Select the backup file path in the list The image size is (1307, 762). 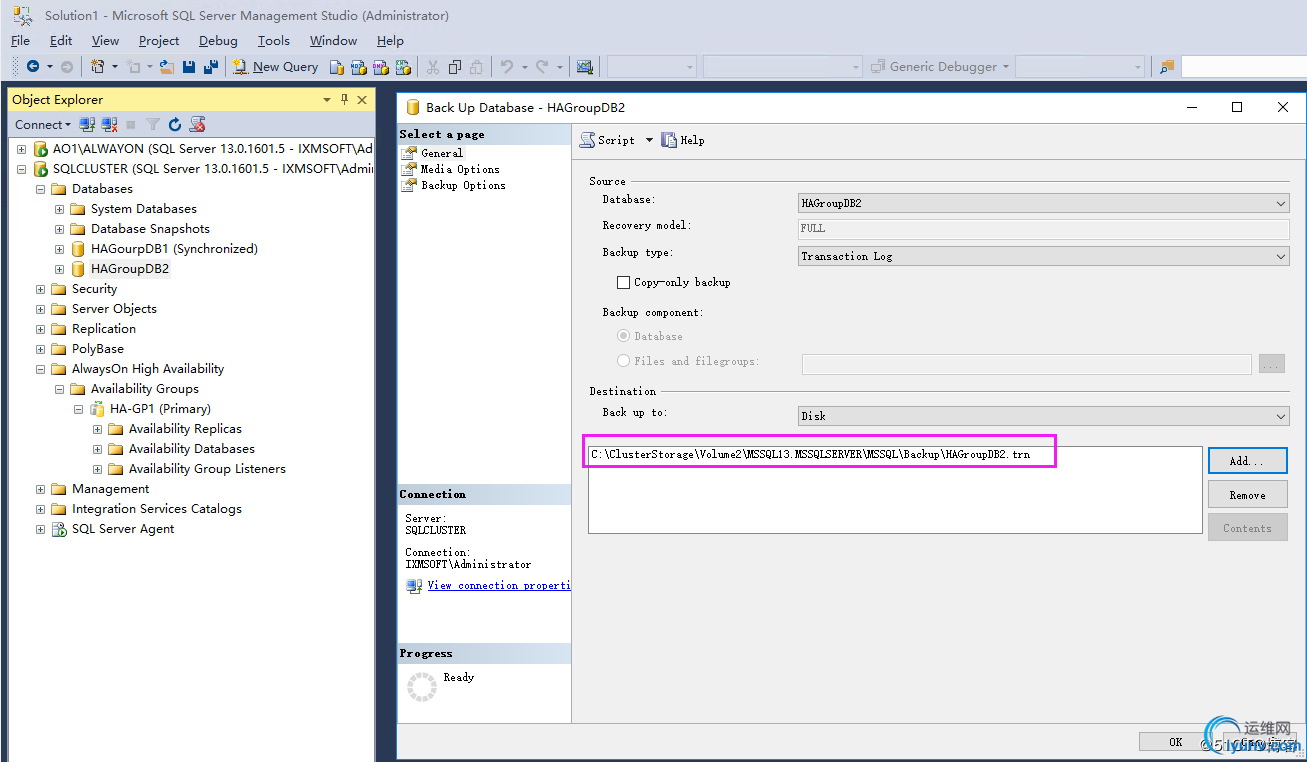click(x=810, y=455)
